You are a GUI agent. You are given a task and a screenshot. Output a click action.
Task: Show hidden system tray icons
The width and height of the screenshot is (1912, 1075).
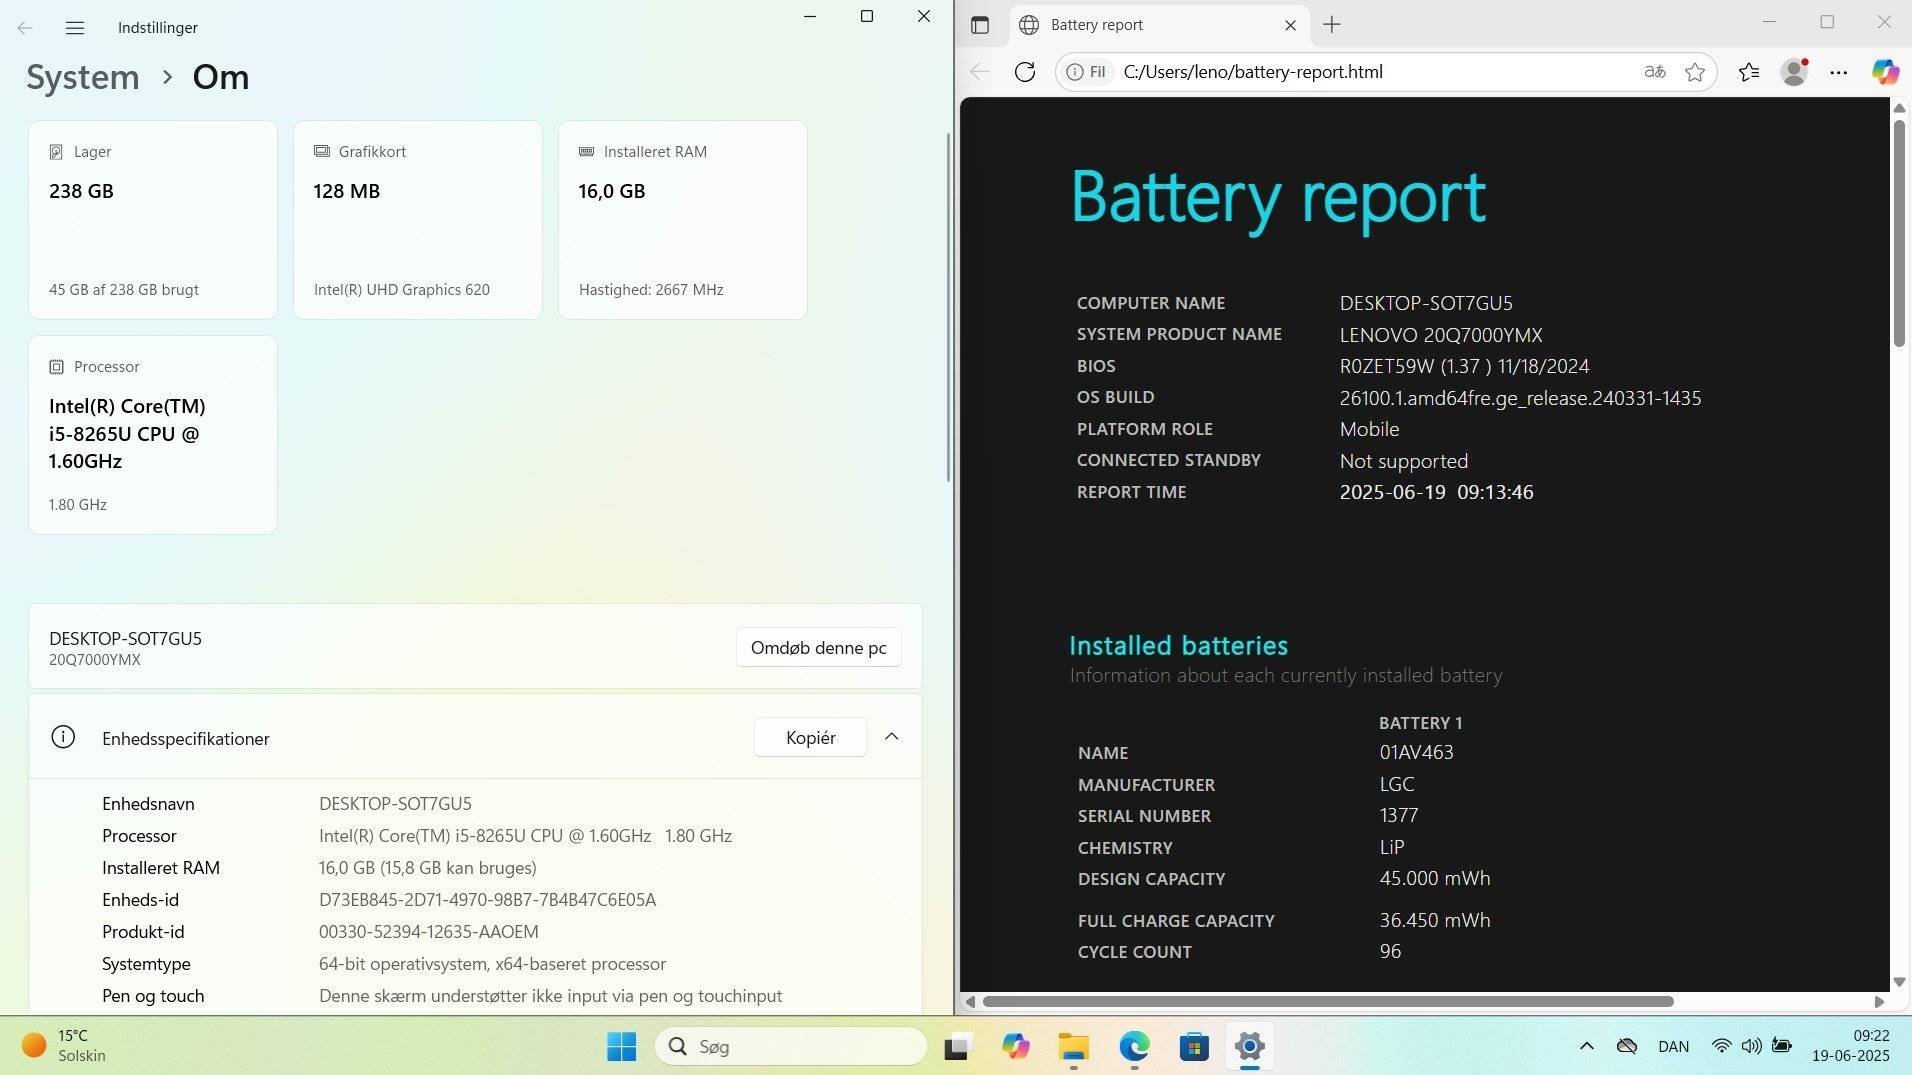(x=1586, y=1046)
